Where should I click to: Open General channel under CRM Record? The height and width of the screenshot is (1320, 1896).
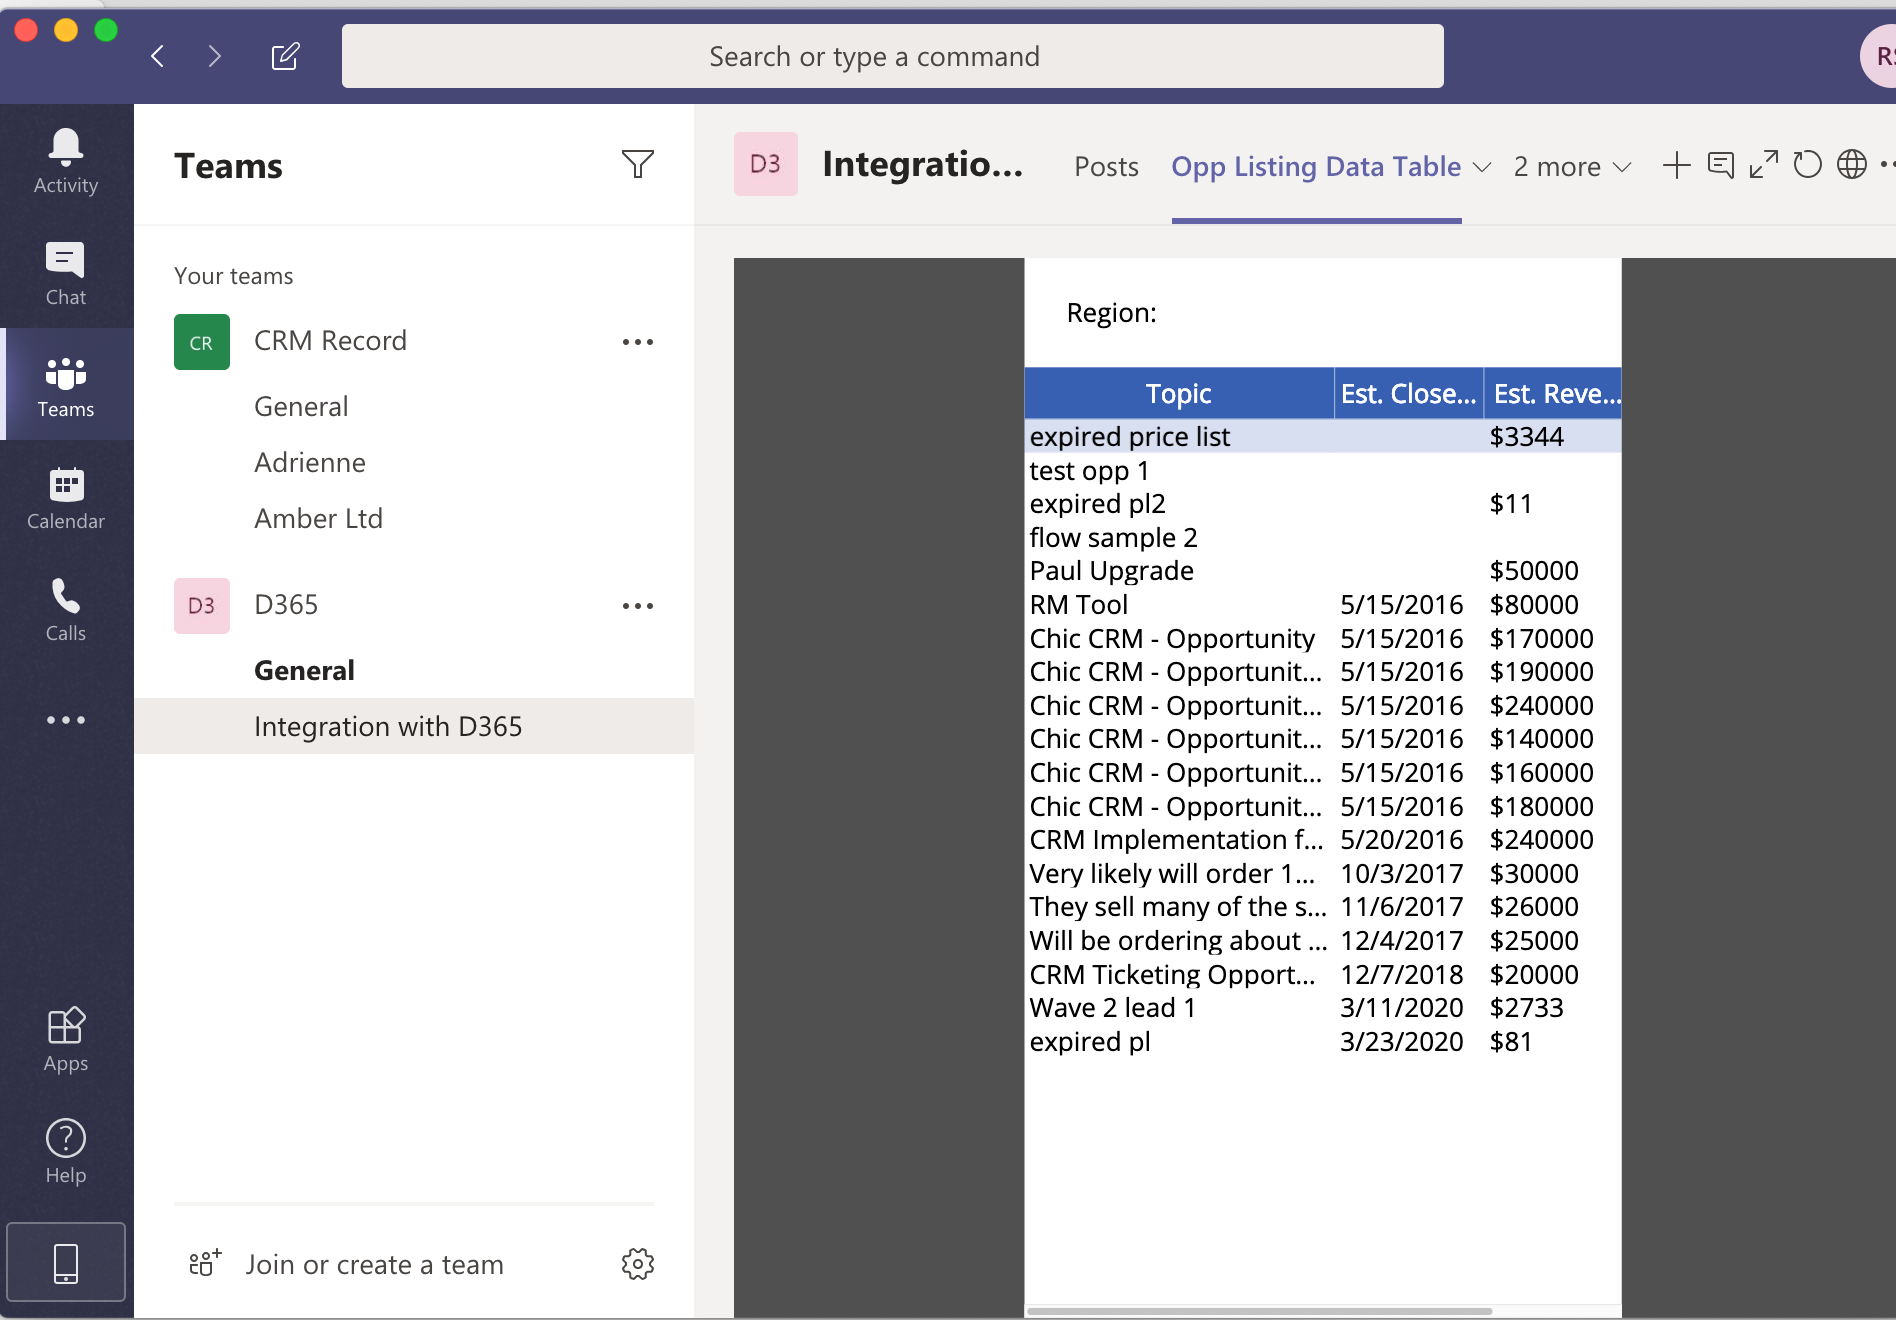pyautogui.click(x=301, y=407)
